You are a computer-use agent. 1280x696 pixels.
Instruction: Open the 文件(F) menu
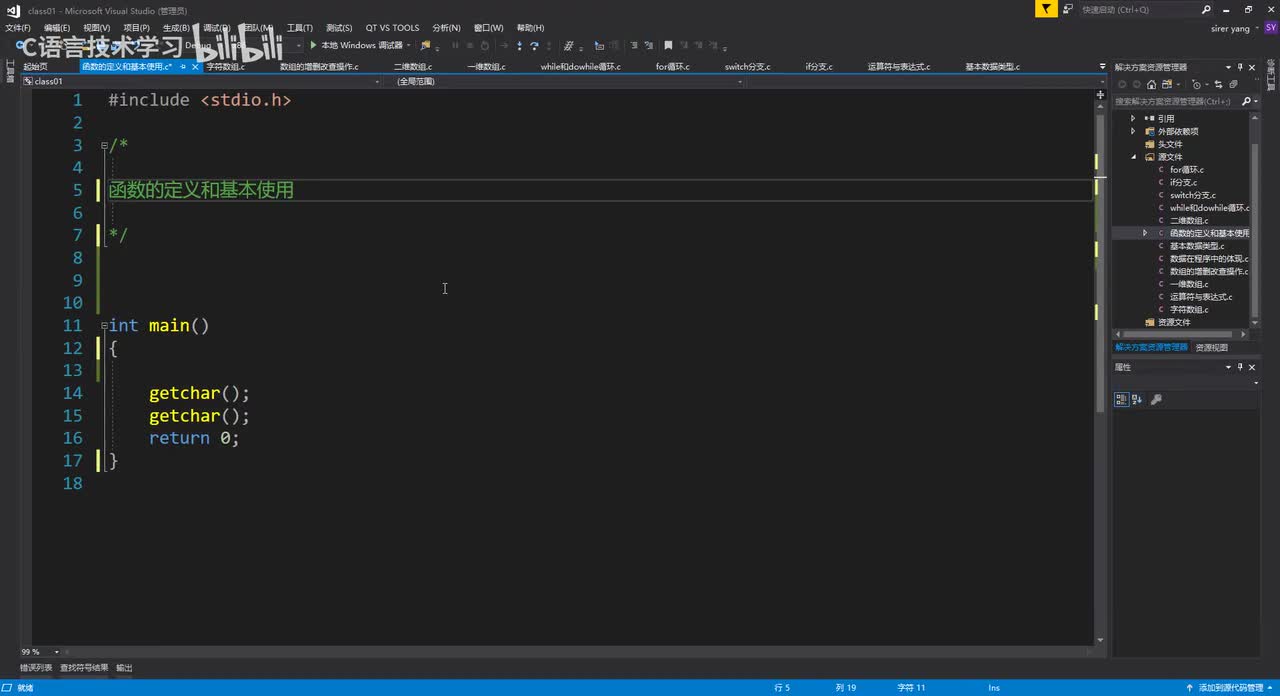pyautogui.click(x=18, y=28)
